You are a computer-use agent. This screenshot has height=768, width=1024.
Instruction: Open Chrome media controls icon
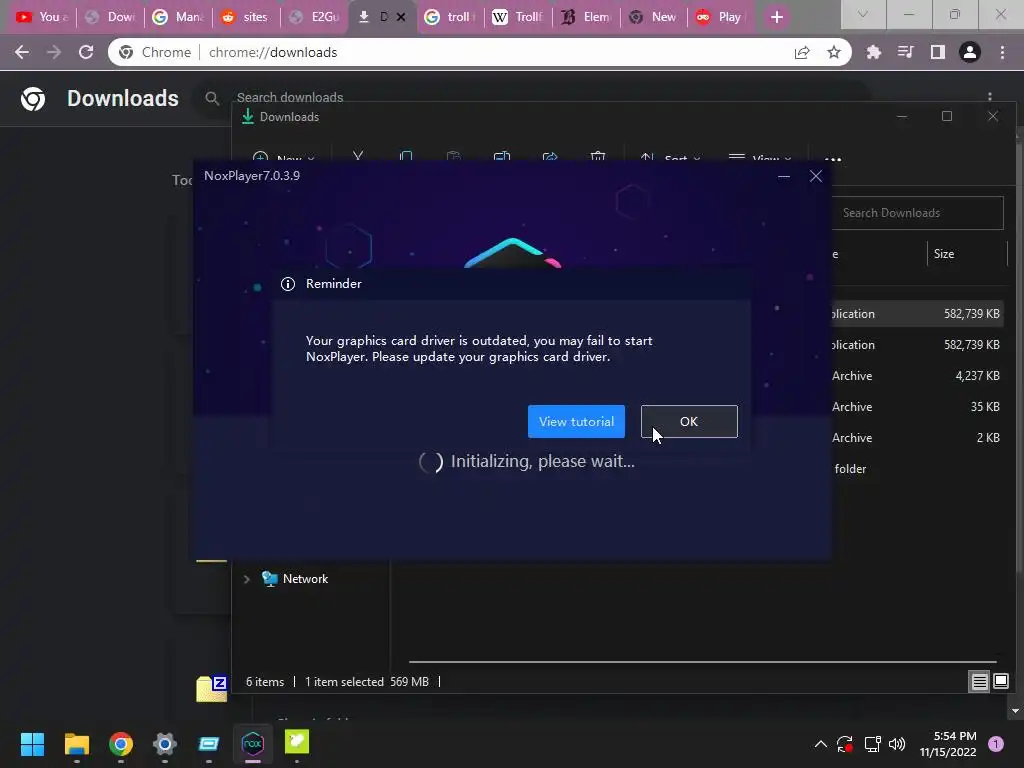point(905,52)
